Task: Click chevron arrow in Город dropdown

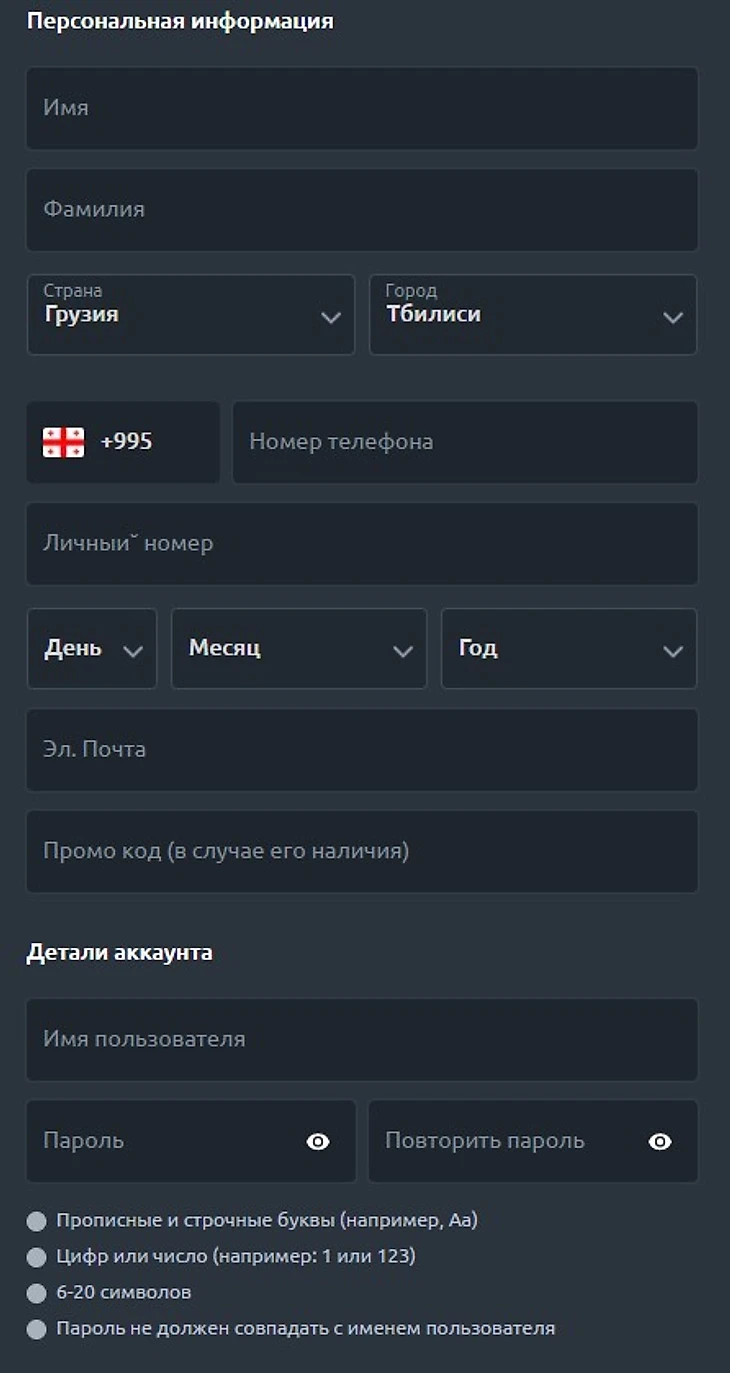Action: point(673,317)
